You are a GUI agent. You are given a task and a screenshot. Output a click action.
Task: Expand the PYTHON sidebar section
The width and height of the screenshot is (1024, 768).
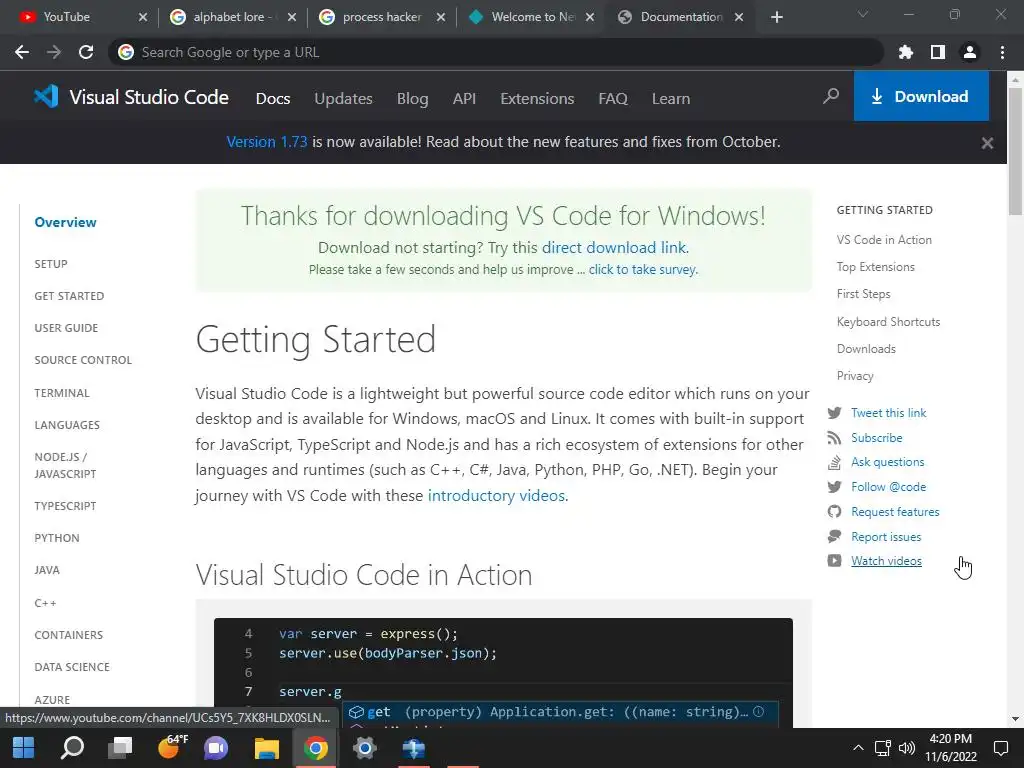point(57,538)
